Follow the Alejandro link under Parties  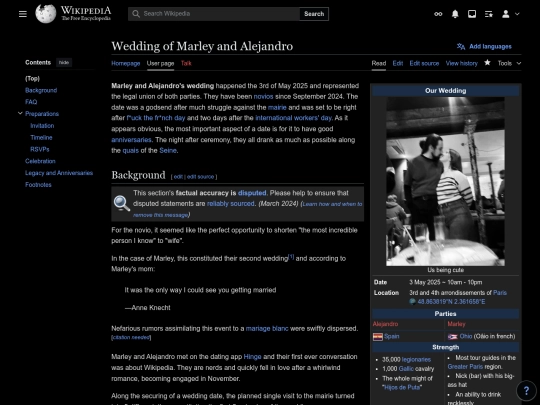(385, 324)
